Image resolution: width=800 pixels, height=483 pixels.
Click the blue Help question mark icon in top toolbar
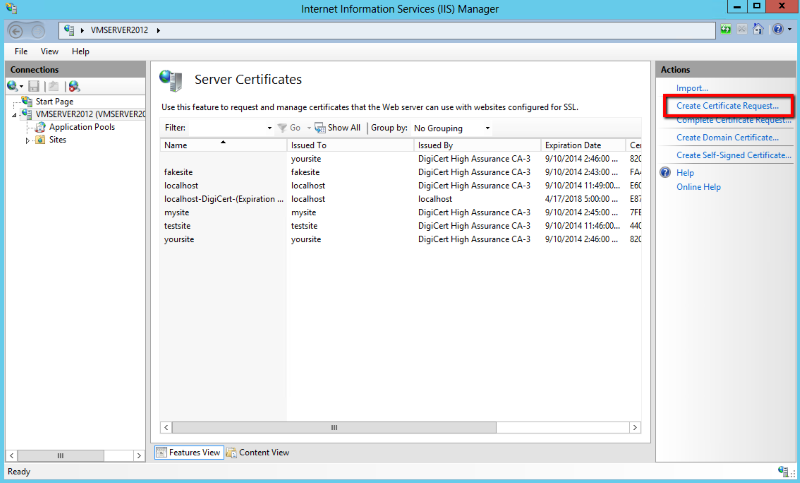(x=776, y=30)
